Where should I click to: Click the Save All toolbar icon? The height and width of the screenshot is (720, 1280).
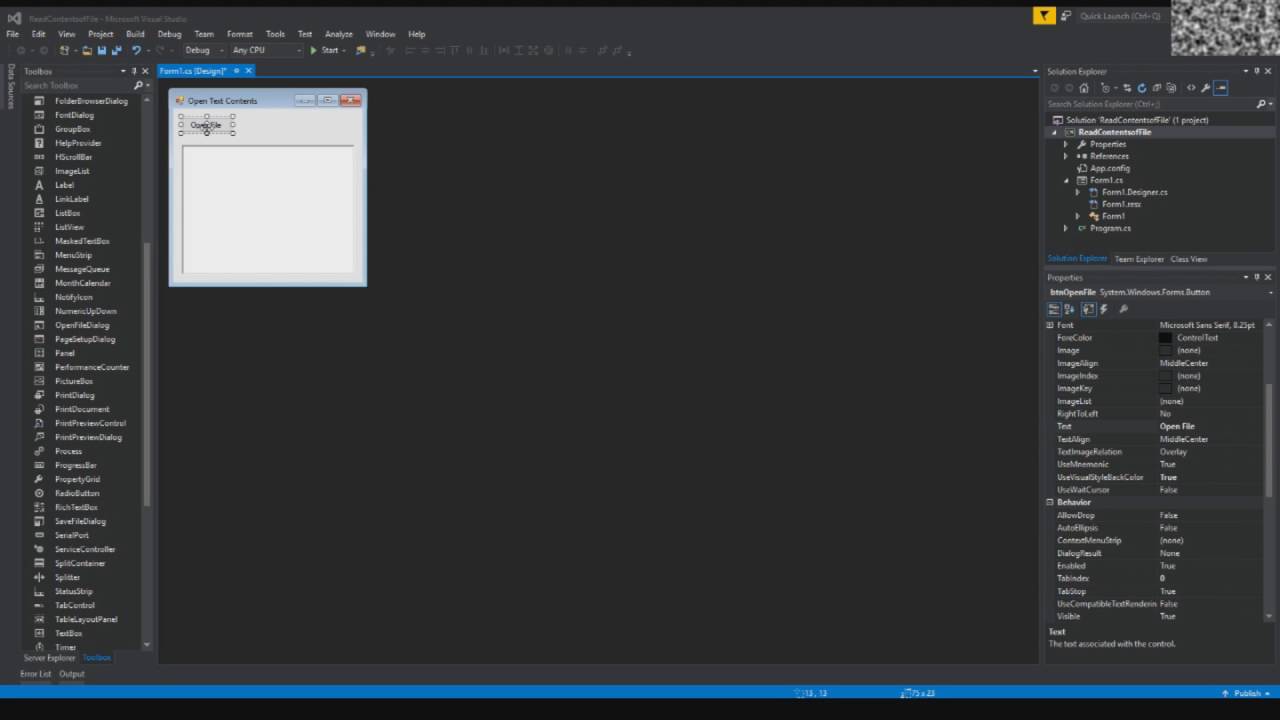(116, 50)
